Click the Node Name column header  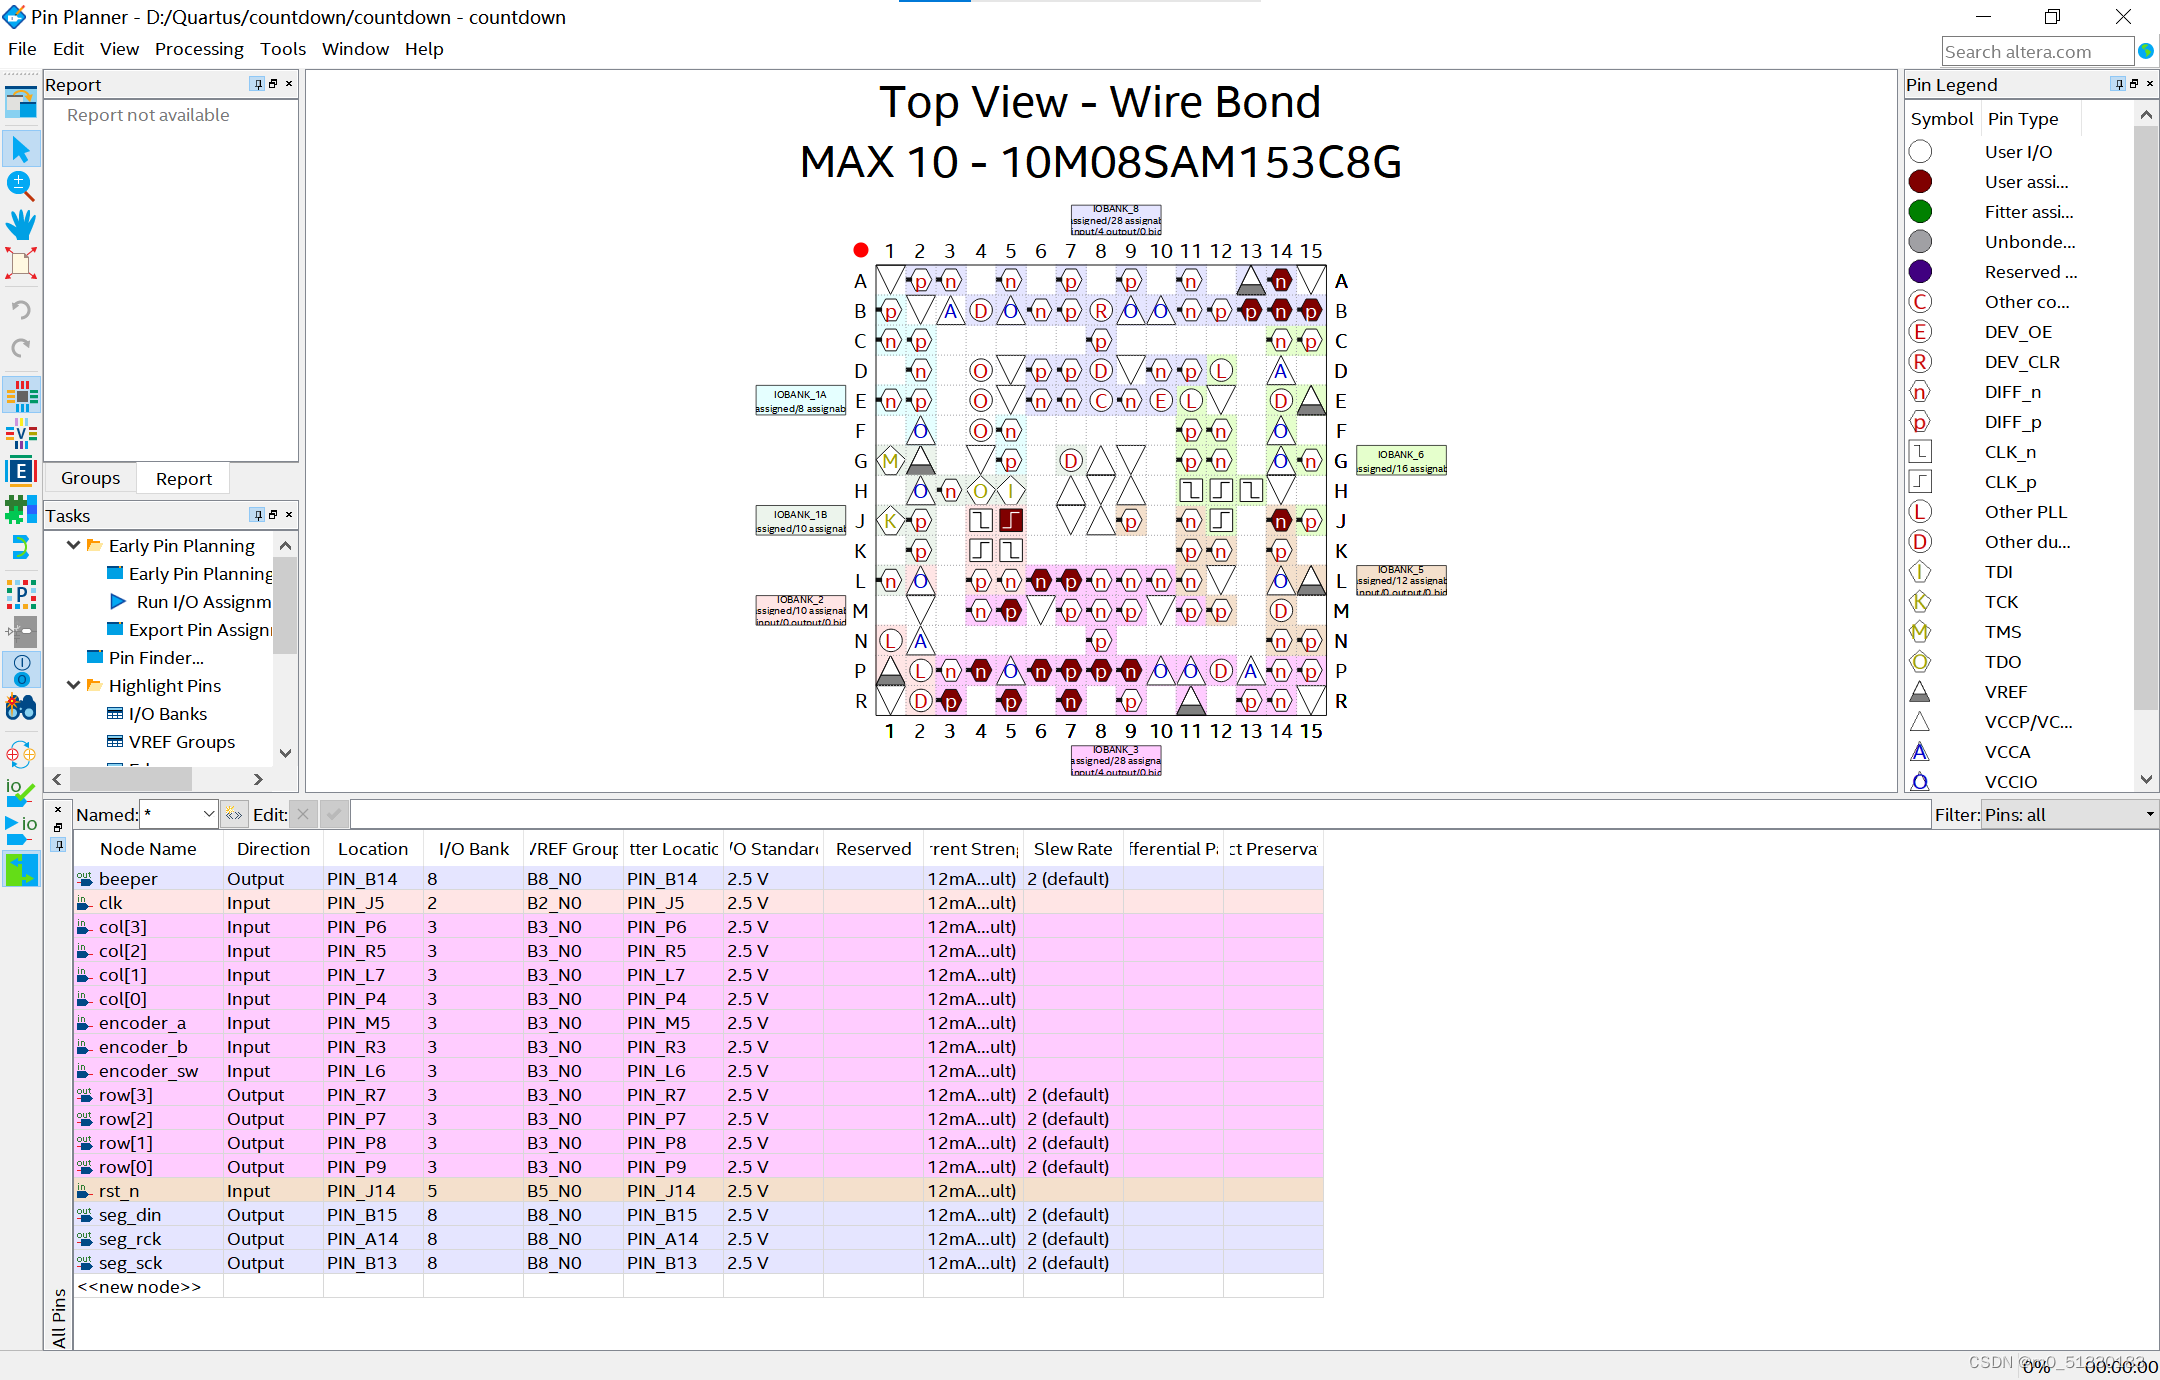coord(148,849)
